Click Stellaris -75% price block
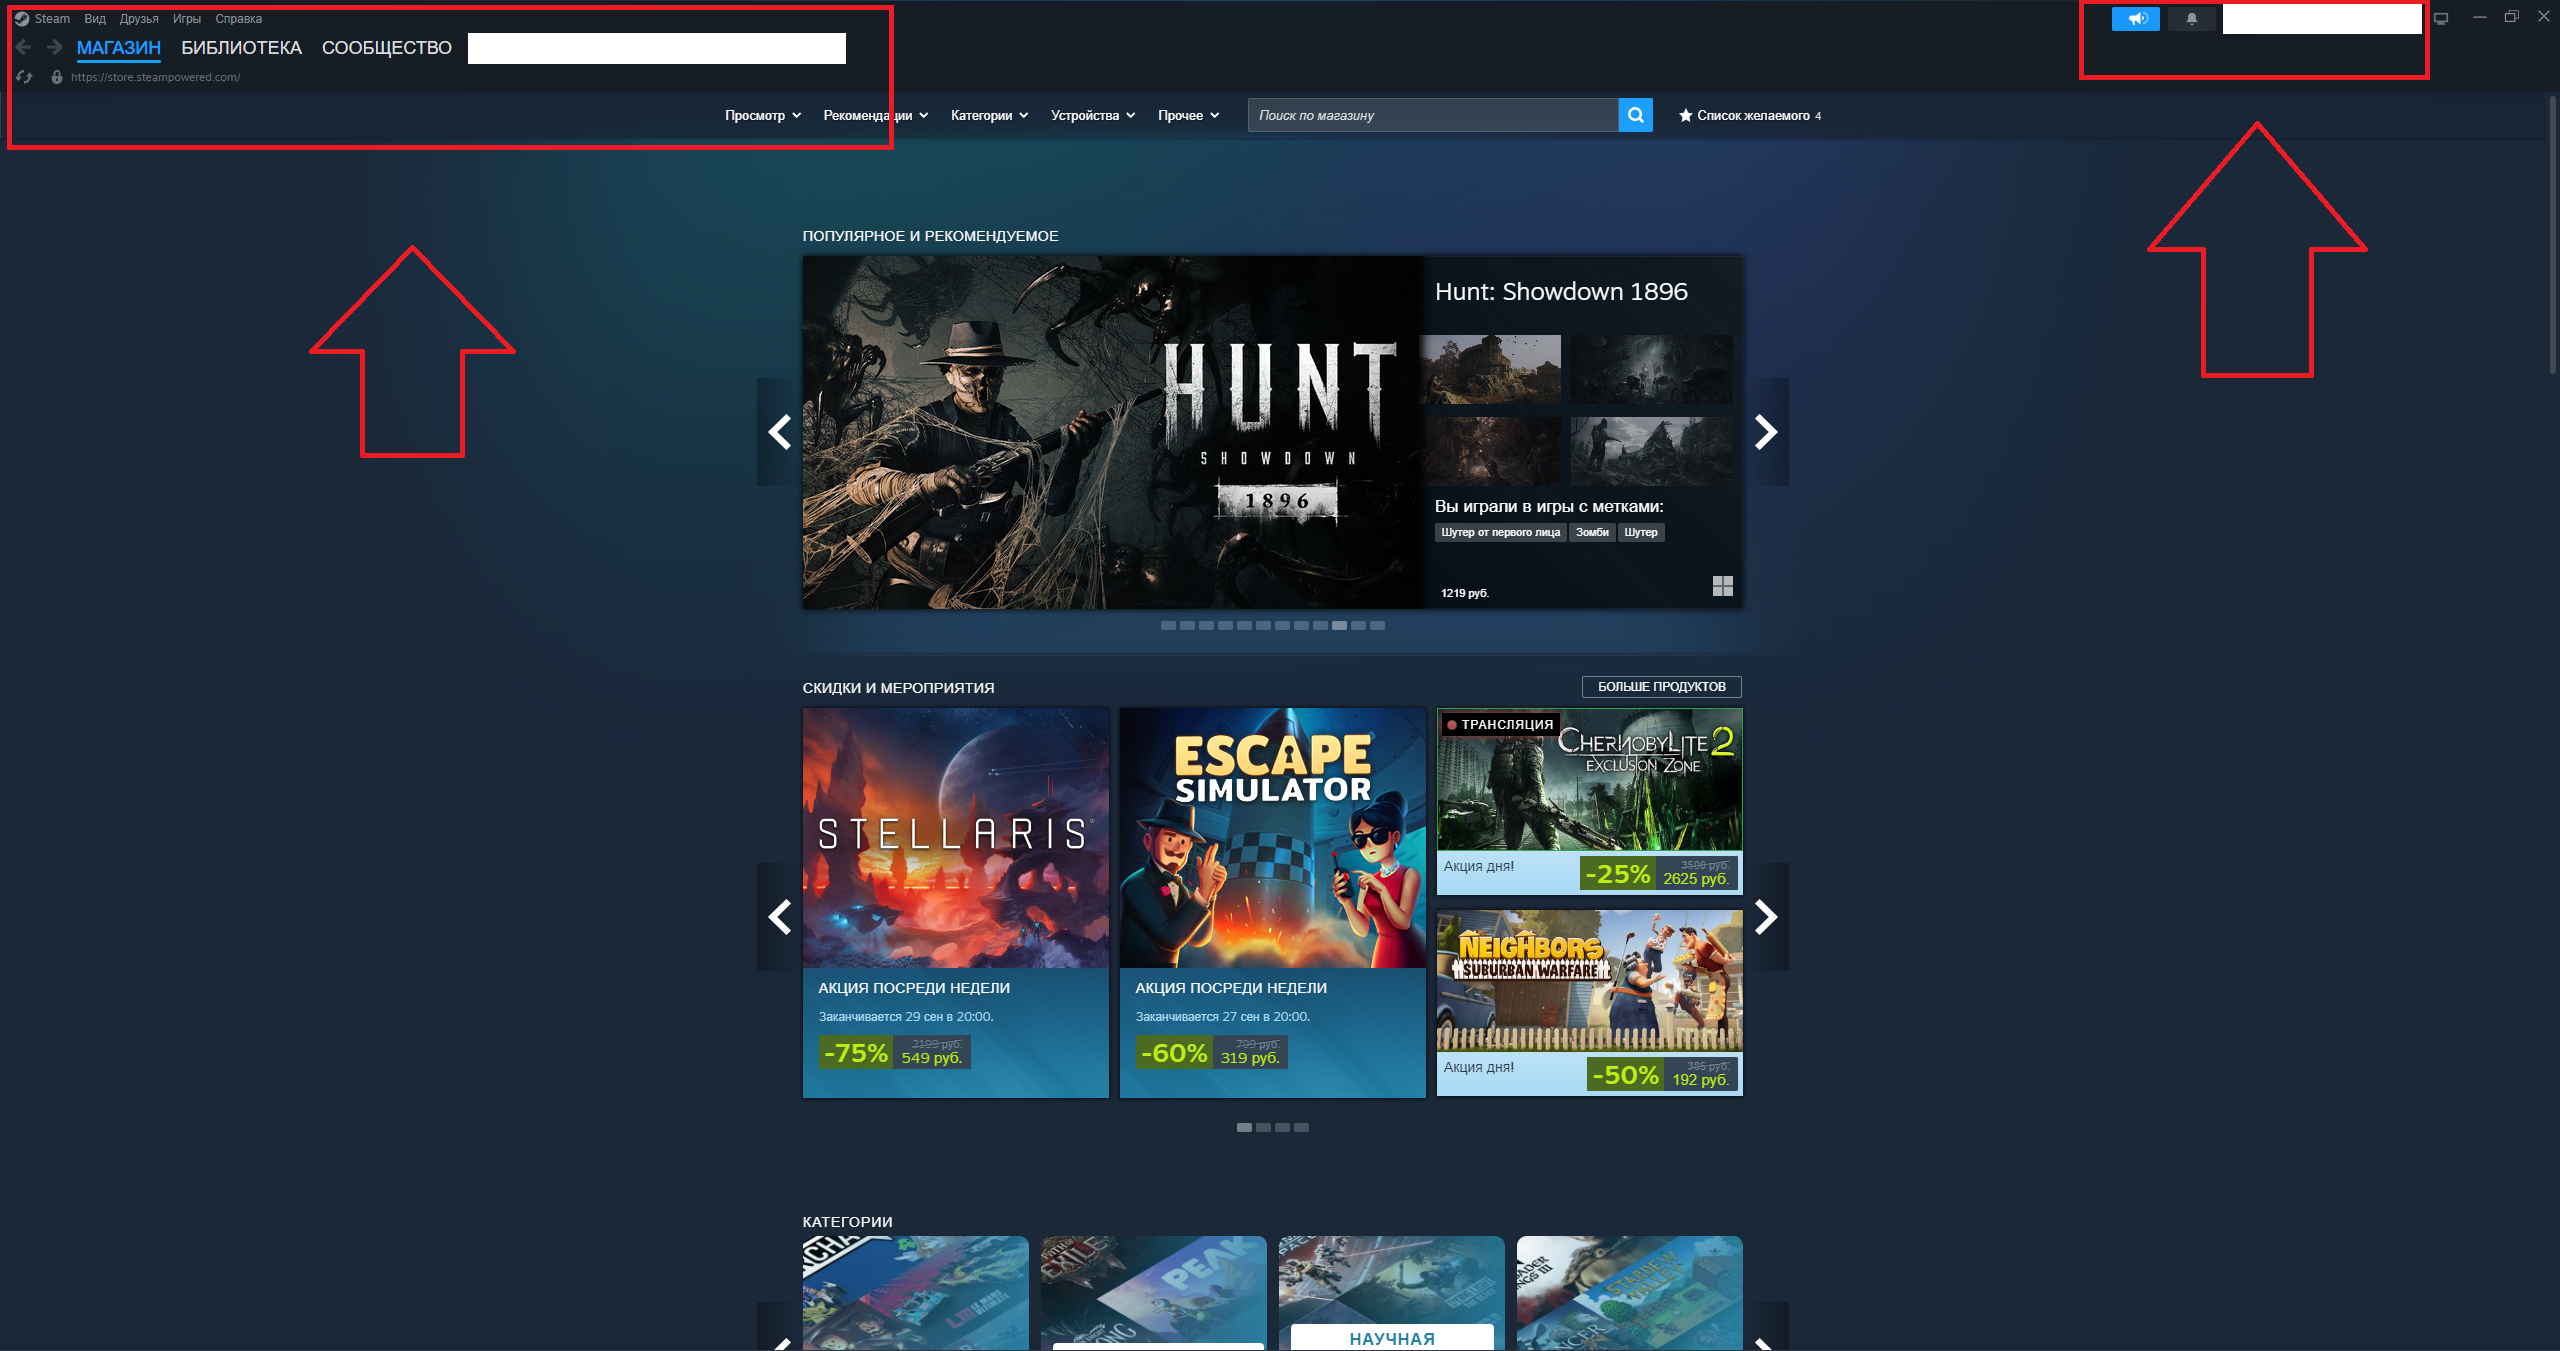 (895, 1052)
